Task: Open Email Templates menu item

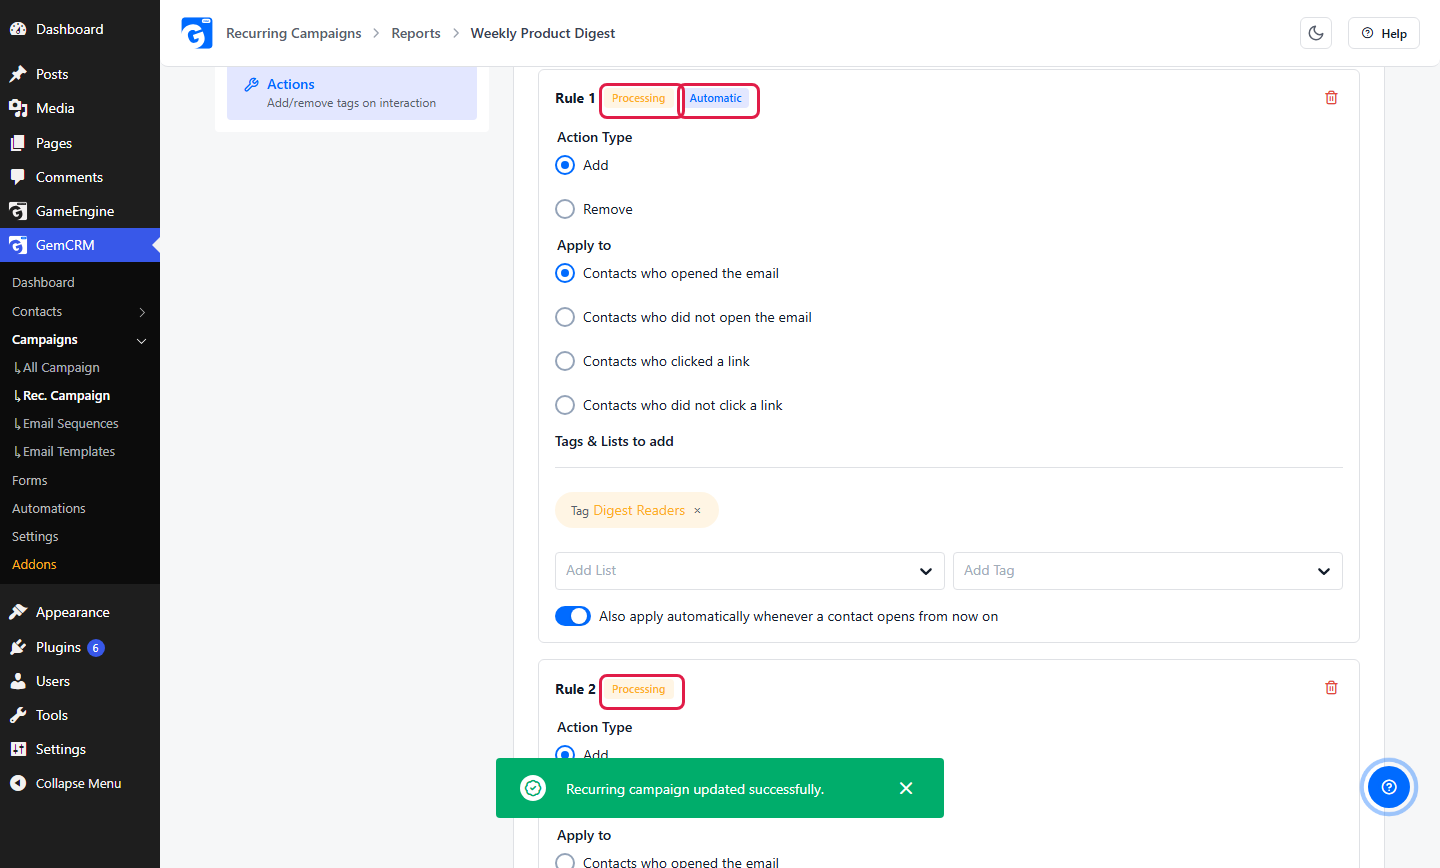Action: coord(69,452)
